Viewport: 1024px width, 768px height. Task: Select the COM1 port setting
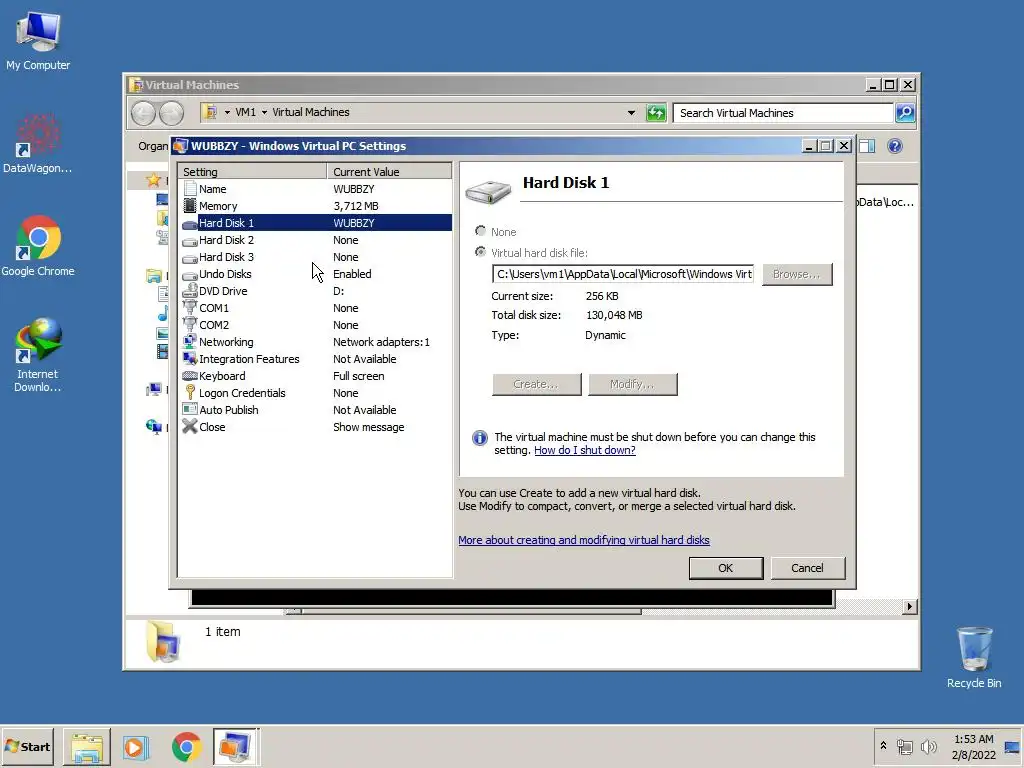(315, 308)
